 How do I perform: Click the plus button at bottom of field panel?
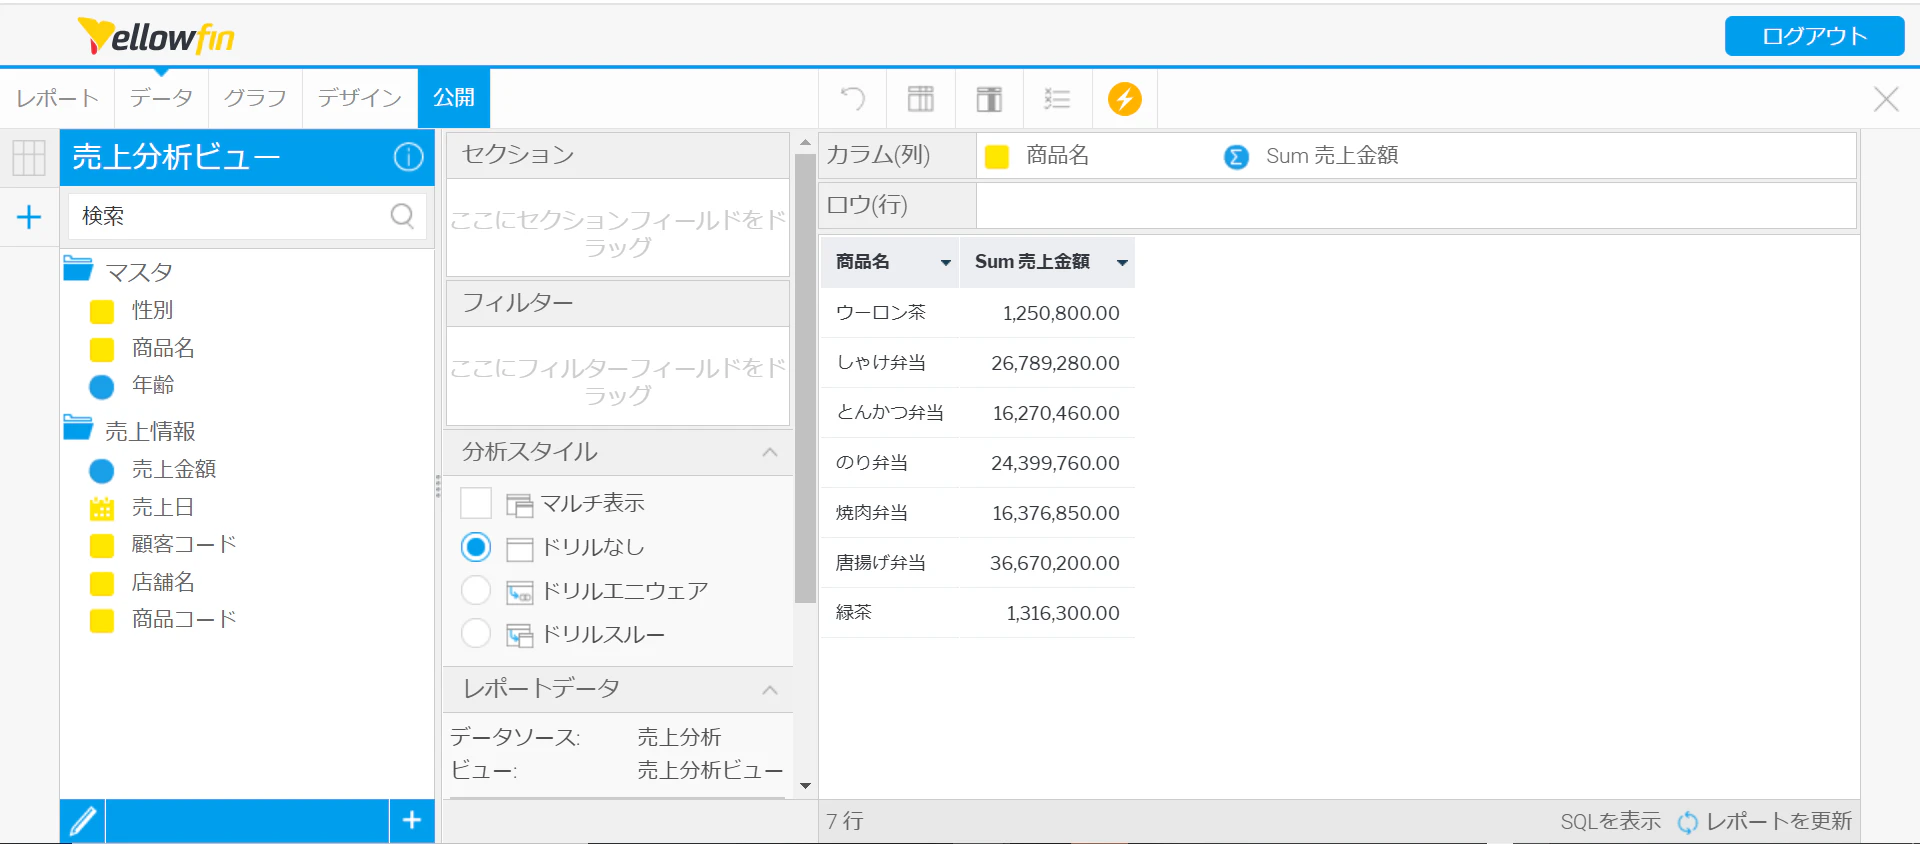click(x=412, y=821)
